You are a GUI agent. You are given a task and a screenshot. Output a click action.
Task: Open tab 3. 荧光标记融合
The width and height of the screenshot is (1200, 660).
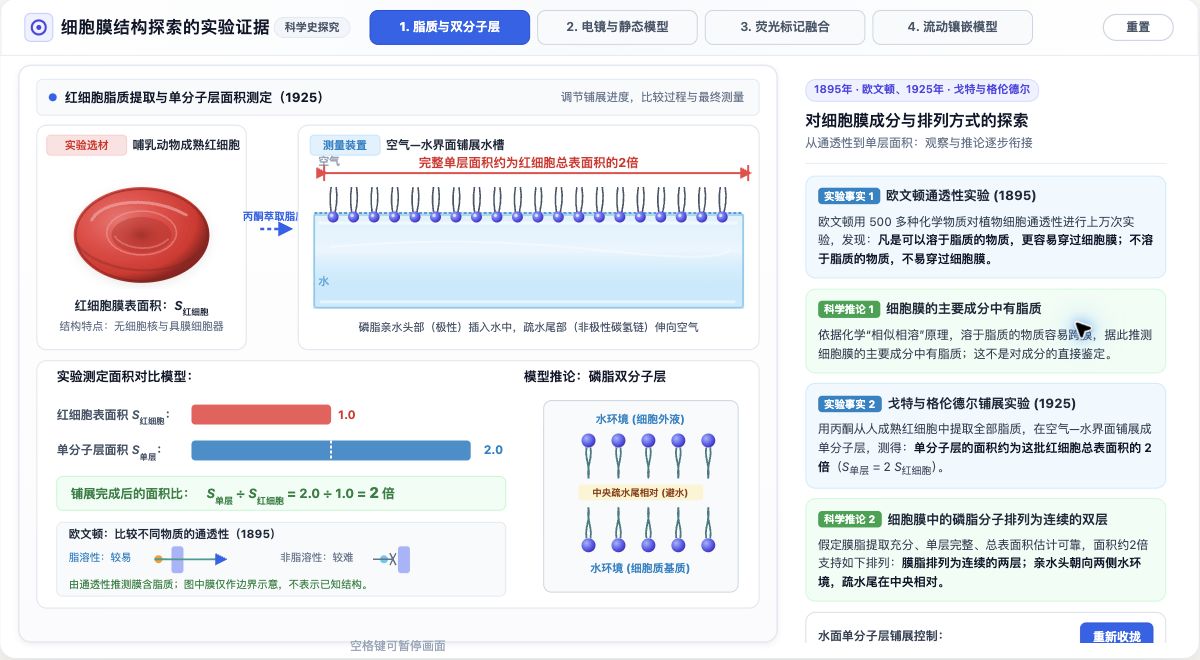(x=785, y=28)
